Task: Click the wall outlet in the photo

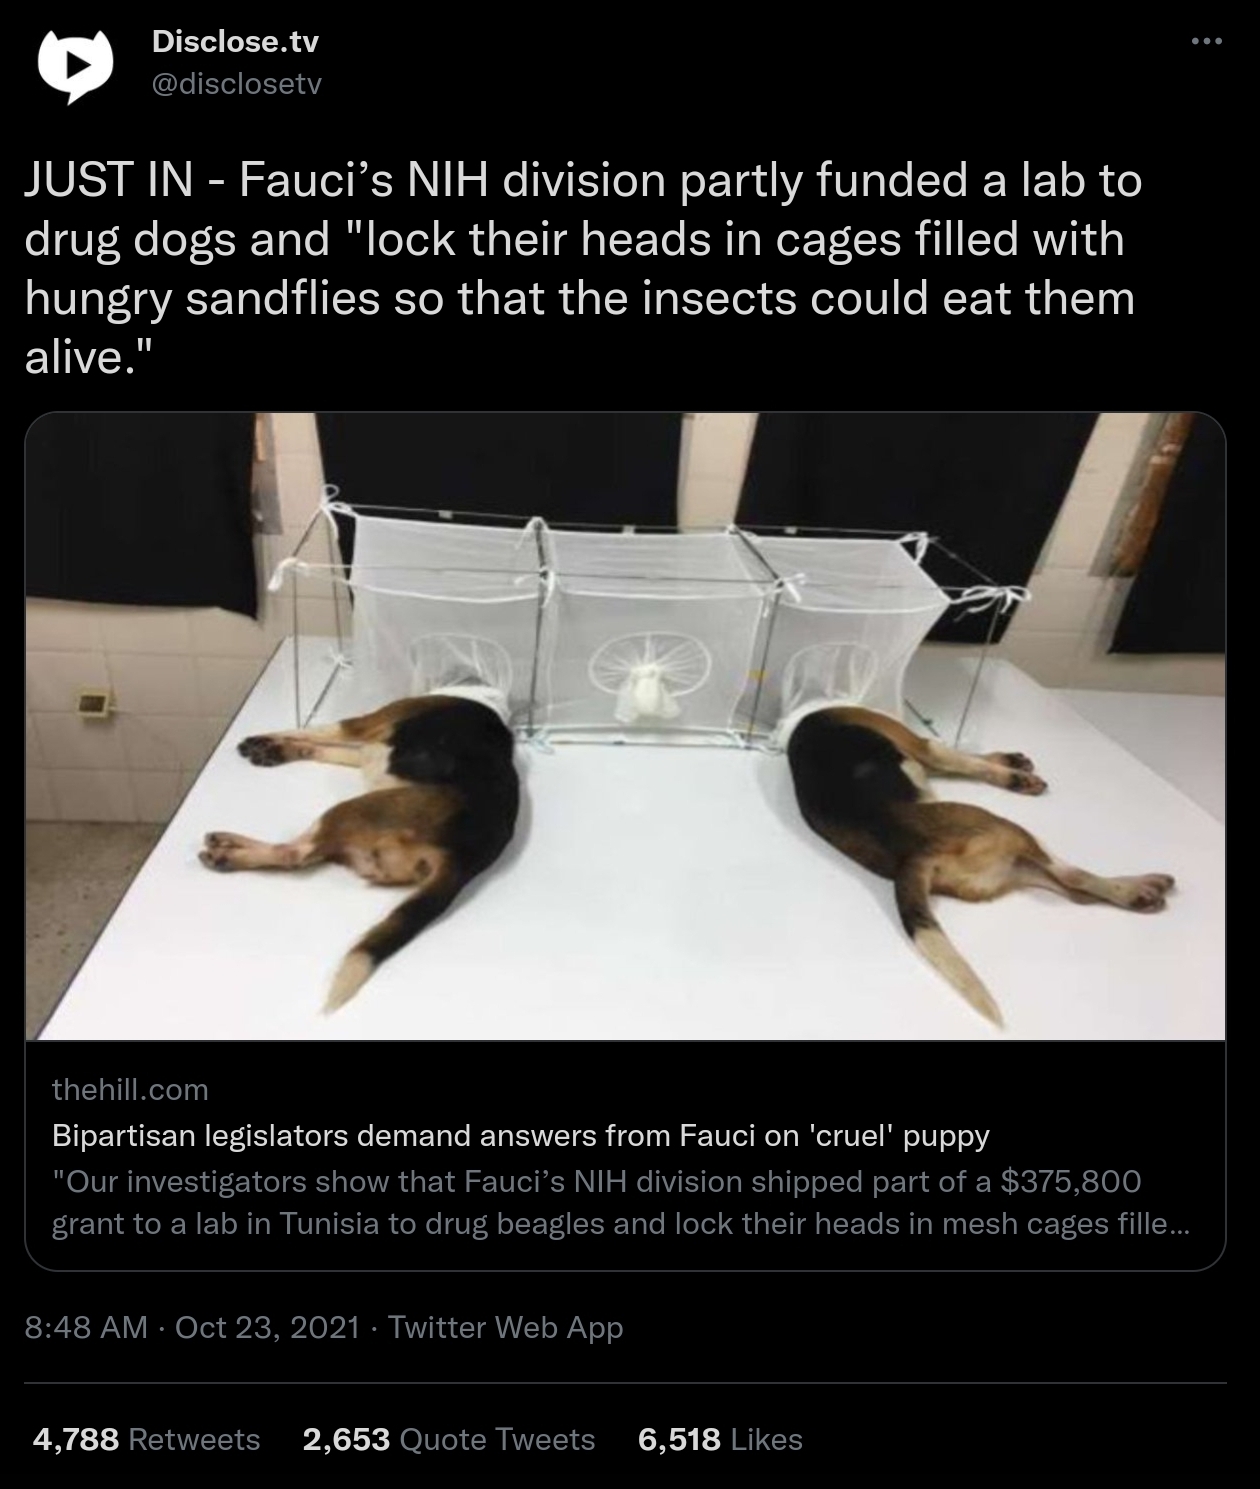Action: tap(92, 704)
